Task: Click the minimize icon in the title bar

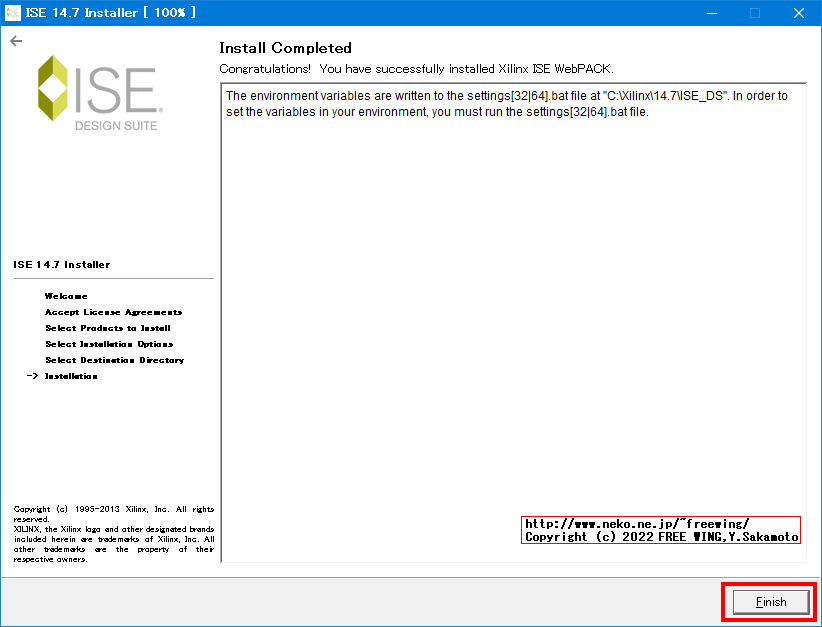Action: click(712, 12)
